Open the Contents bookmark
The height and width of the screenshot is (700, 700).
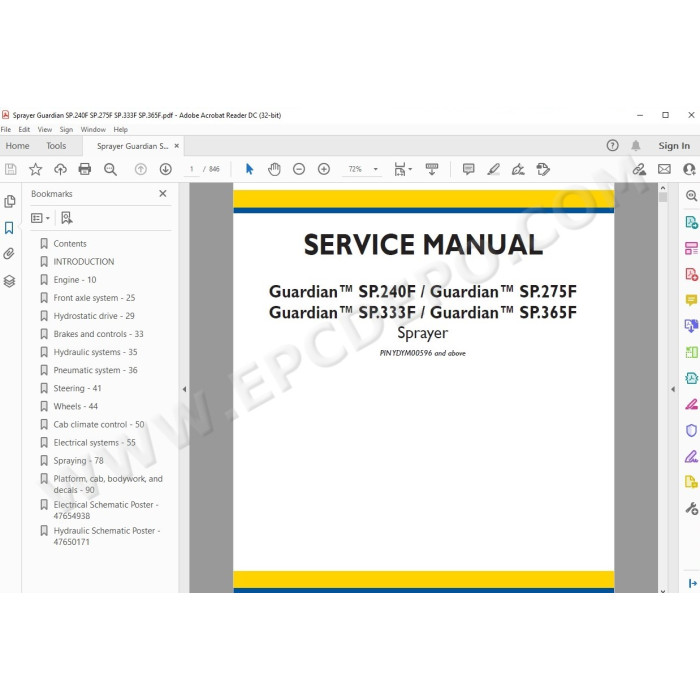[x=70, y=243]
